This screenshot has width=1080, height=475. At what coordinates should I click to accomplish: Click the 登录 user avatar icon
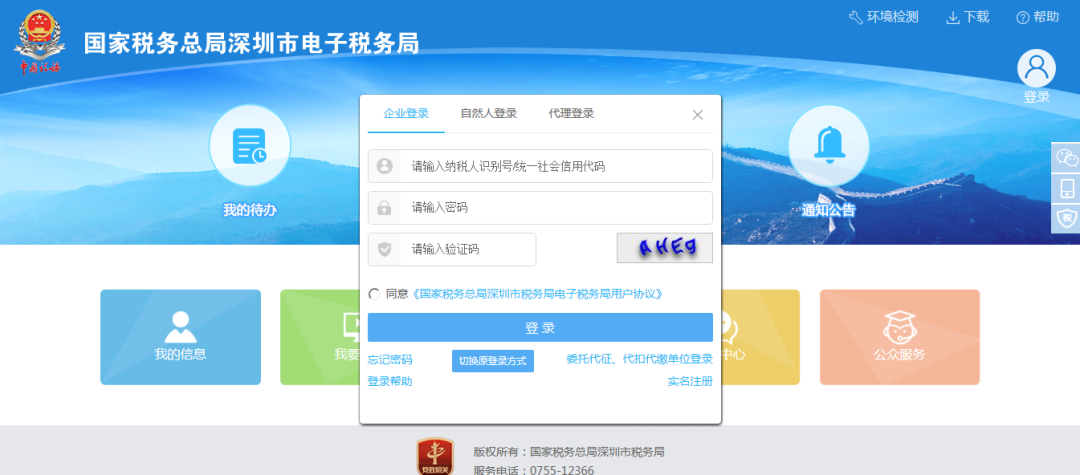point(1036,68)
